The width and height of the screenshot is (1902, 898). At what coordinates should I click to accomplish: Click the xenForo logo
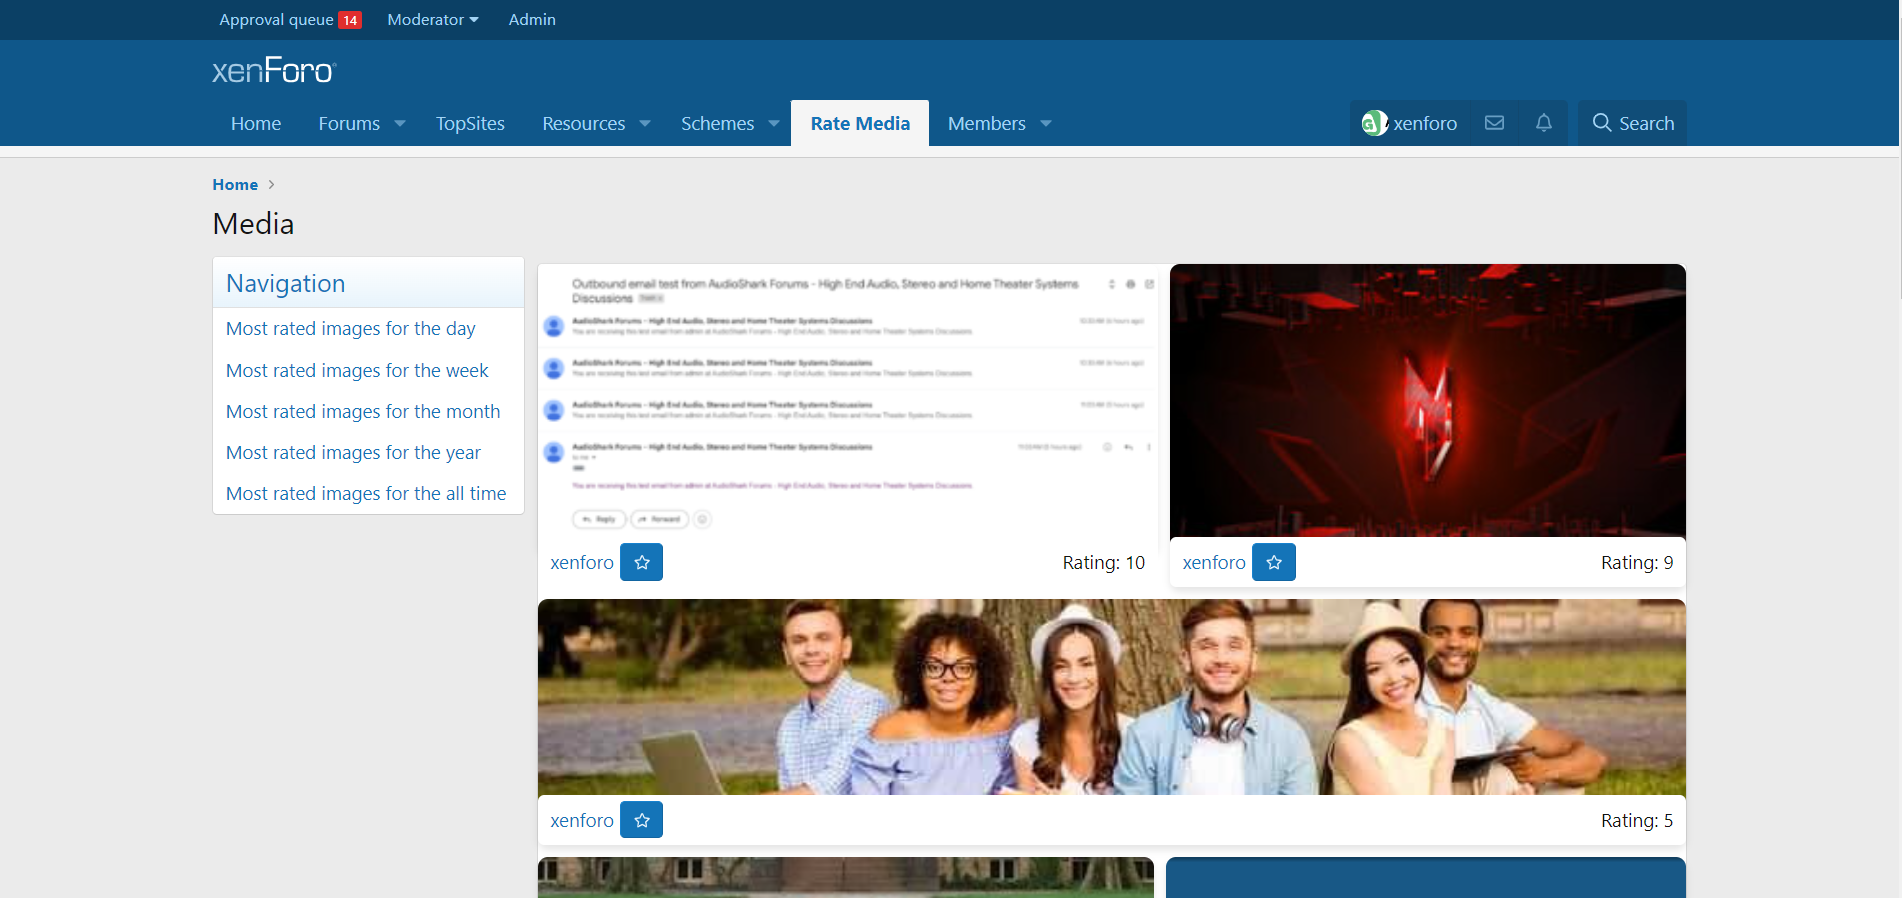click(x=274, y=71)
